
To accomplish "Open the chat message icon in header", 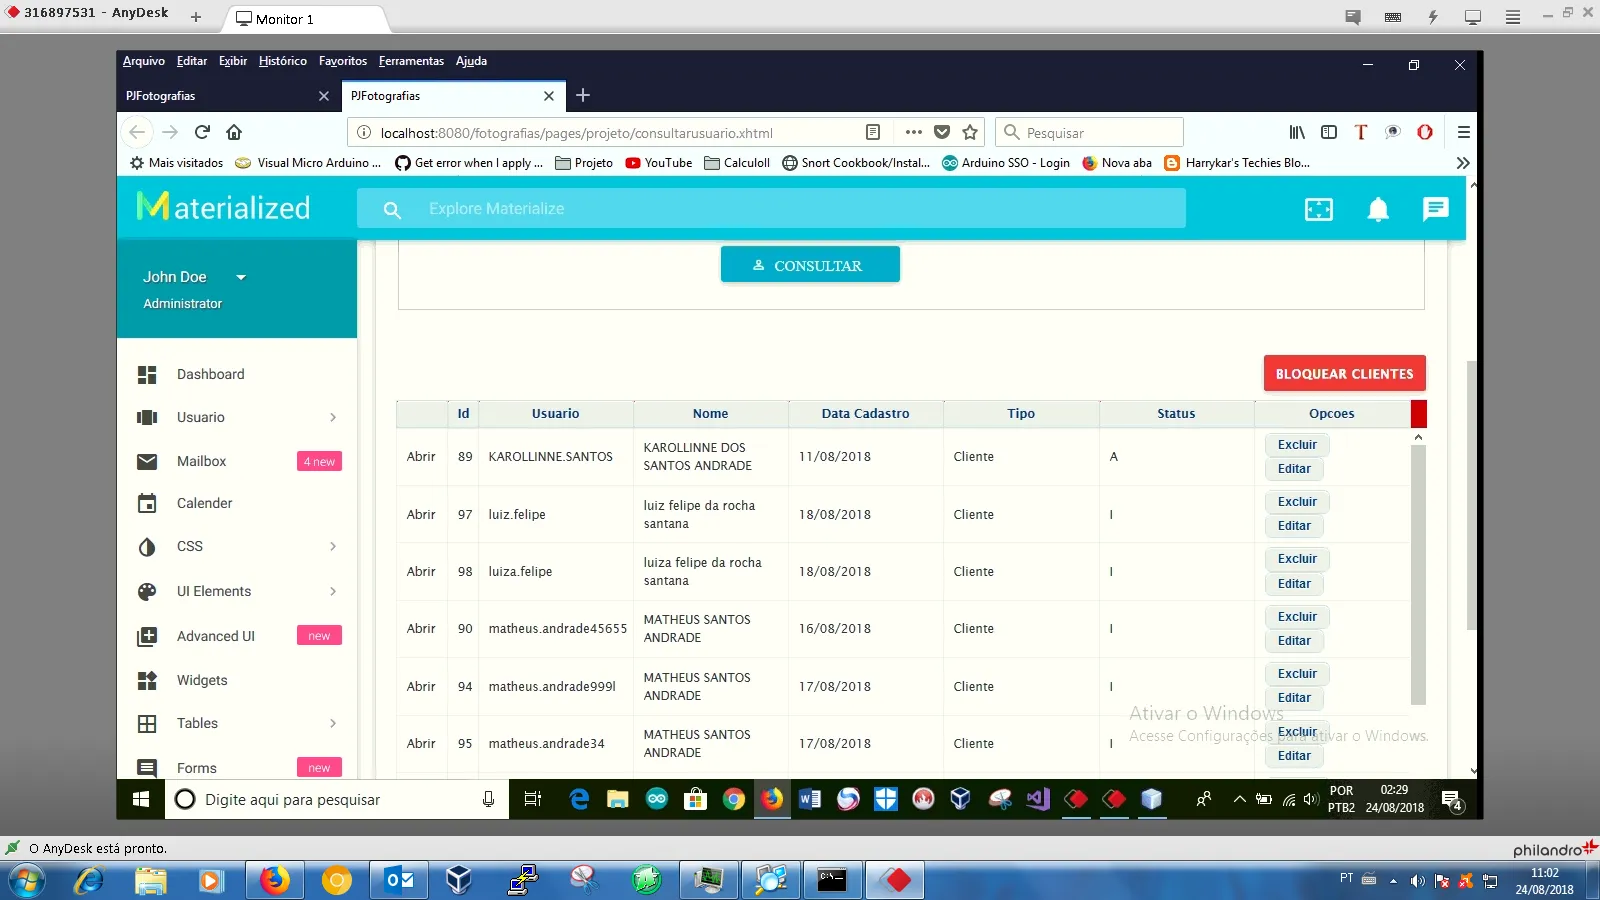I will 1435,209.
